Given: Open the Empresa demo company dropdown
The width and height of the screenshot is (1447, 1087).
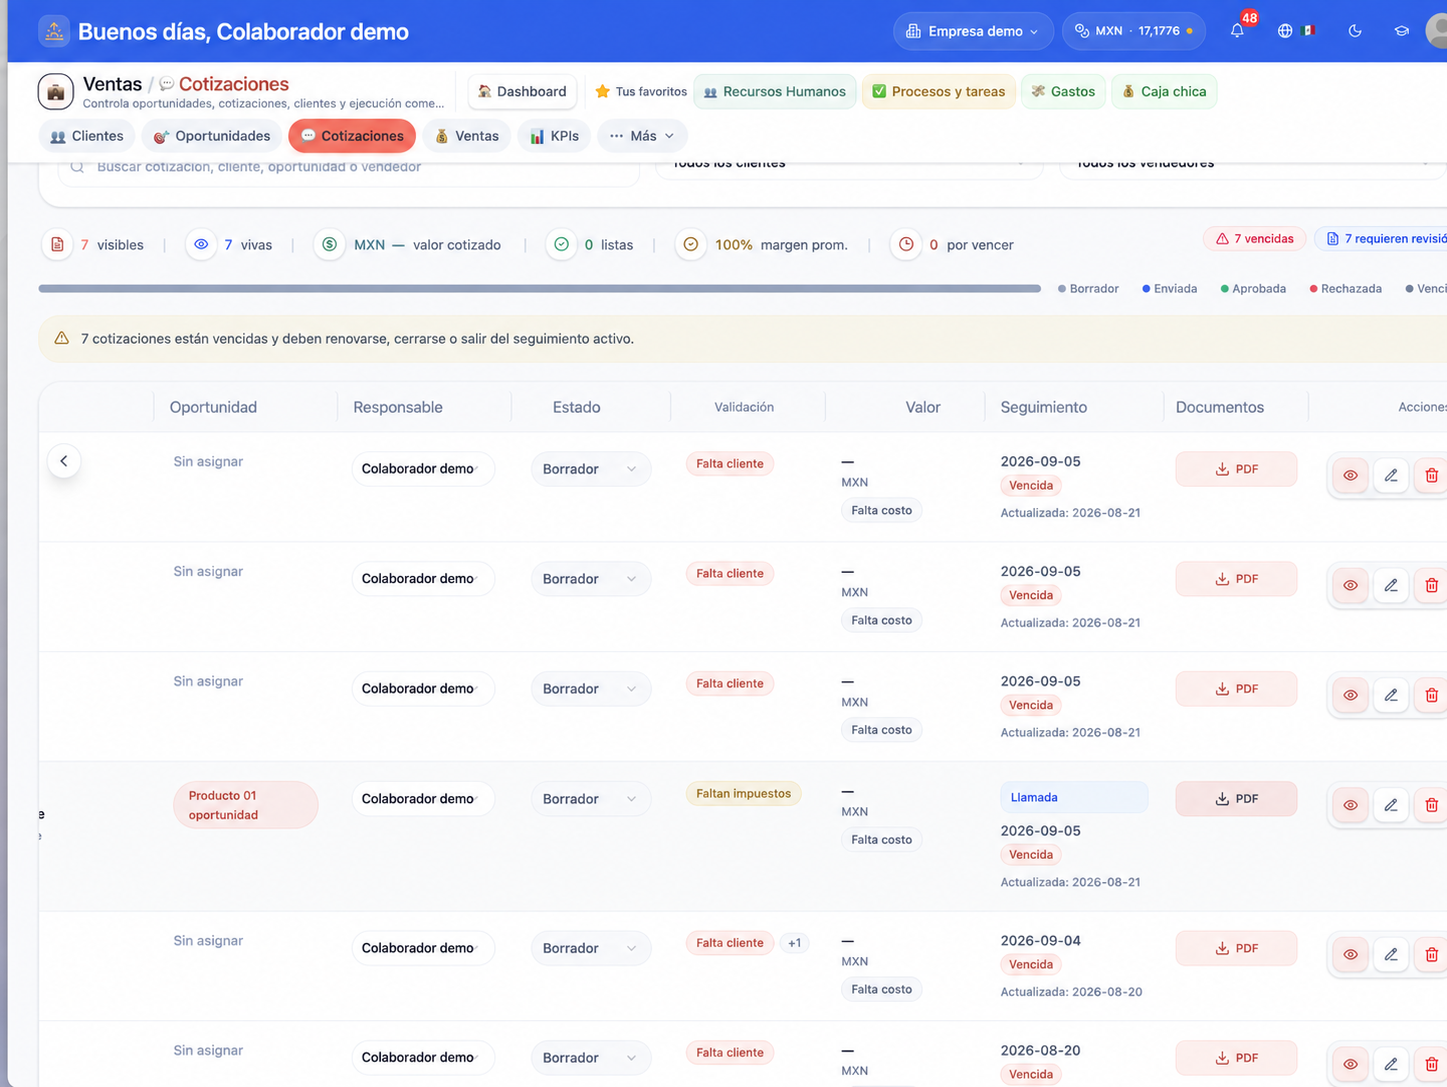Looking at the screenshot, I should [973, 31].
